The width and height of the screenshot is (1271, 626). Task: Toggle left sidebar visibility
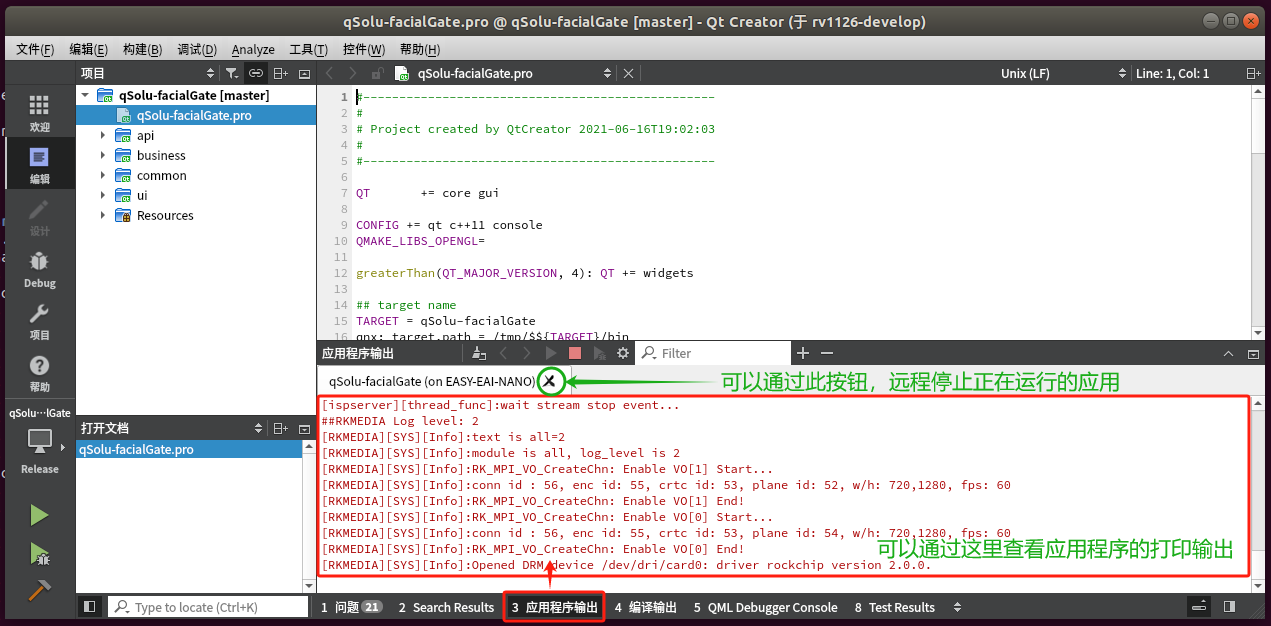coord(90,607)
